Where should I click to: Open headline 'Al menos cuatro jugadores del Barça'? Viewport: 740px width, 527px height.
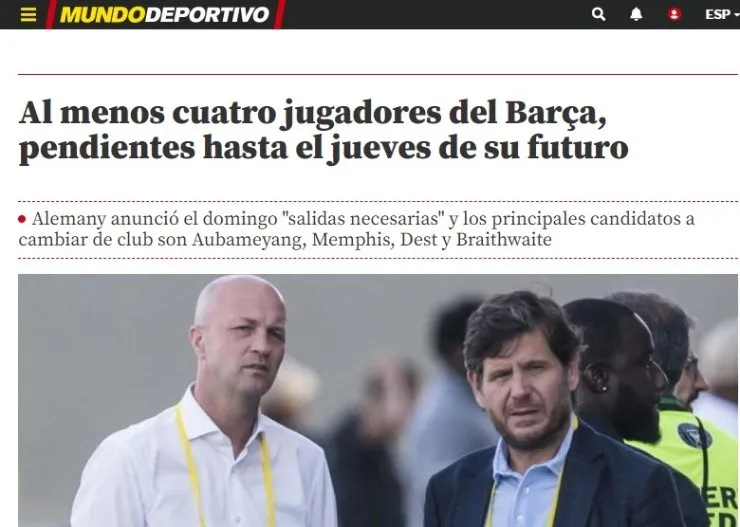tap(312, 113)
